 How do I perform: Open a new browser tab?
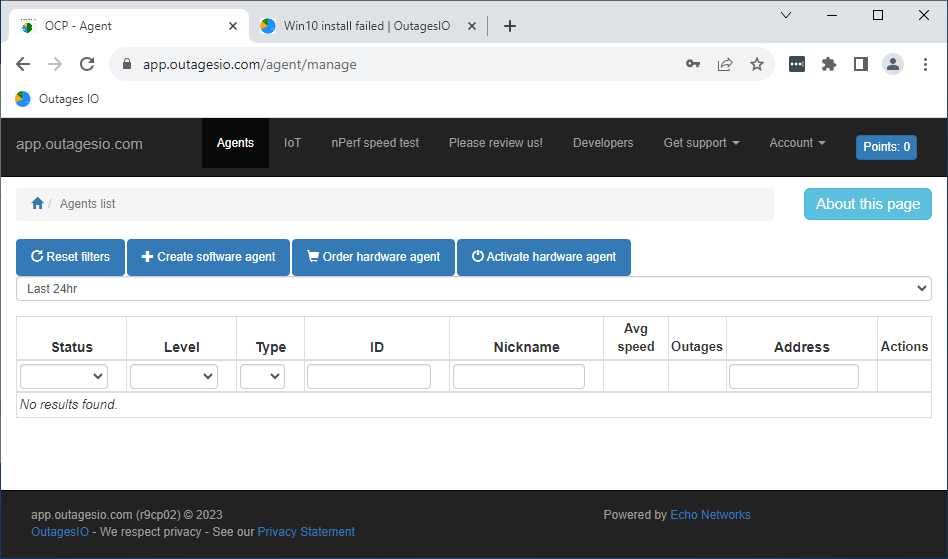point(510,26)
